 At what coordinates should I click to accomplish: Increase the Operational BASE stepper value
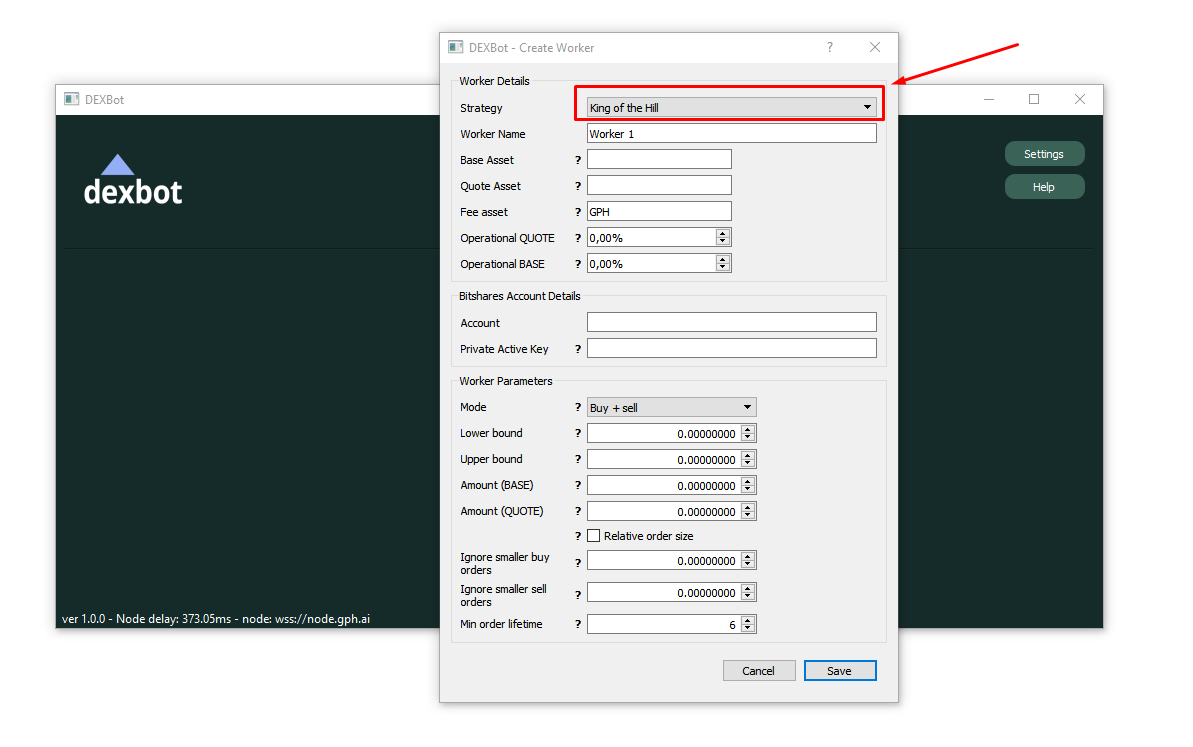pyautogui.click(x=723, y=259)
